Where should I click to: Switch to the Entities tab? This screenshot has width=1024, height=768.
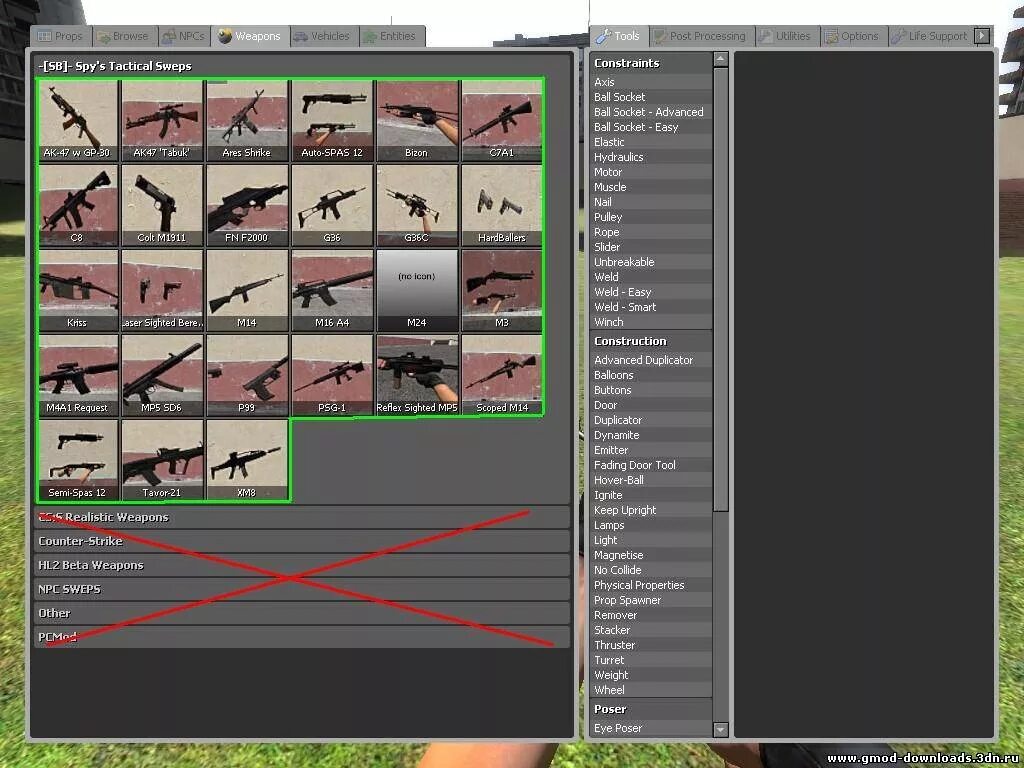390,37
